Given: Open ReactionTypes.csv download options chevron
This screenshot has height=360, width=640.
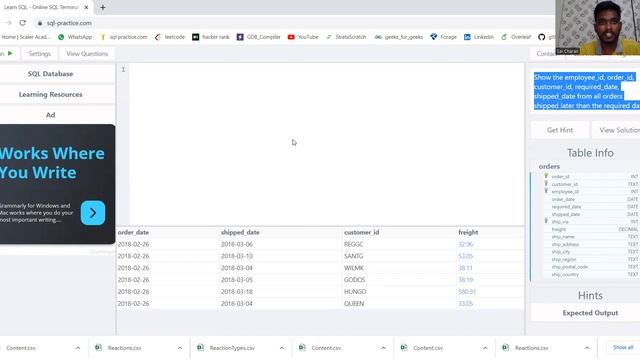Looking at the screenshot, I should click(x=282, y=348).
